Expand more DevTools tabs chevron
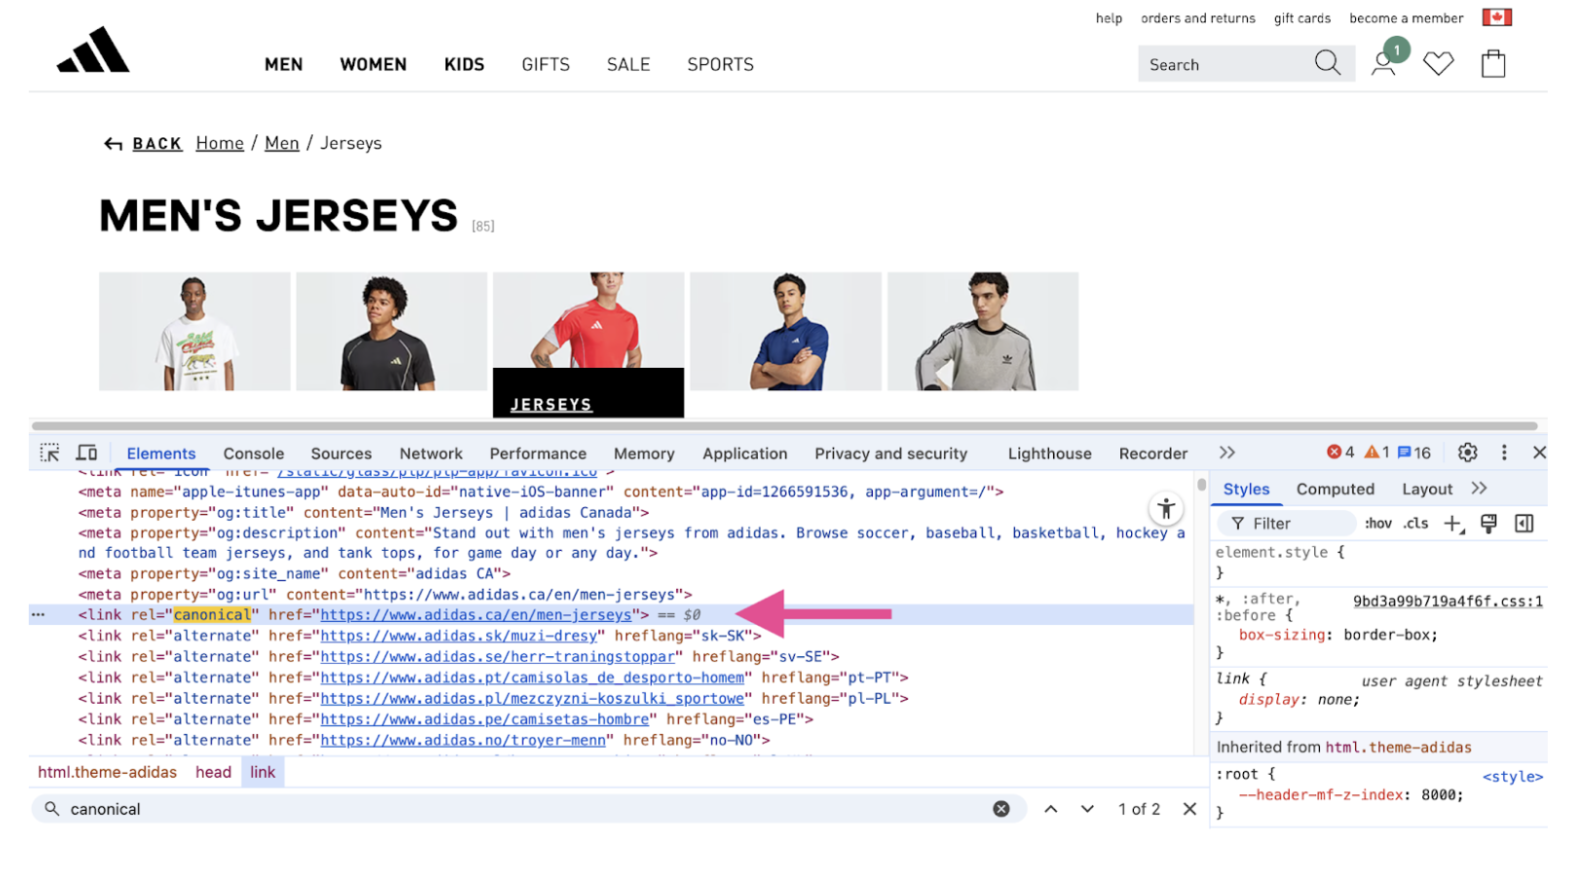The image size is (1588, 874). point(1227,453)
